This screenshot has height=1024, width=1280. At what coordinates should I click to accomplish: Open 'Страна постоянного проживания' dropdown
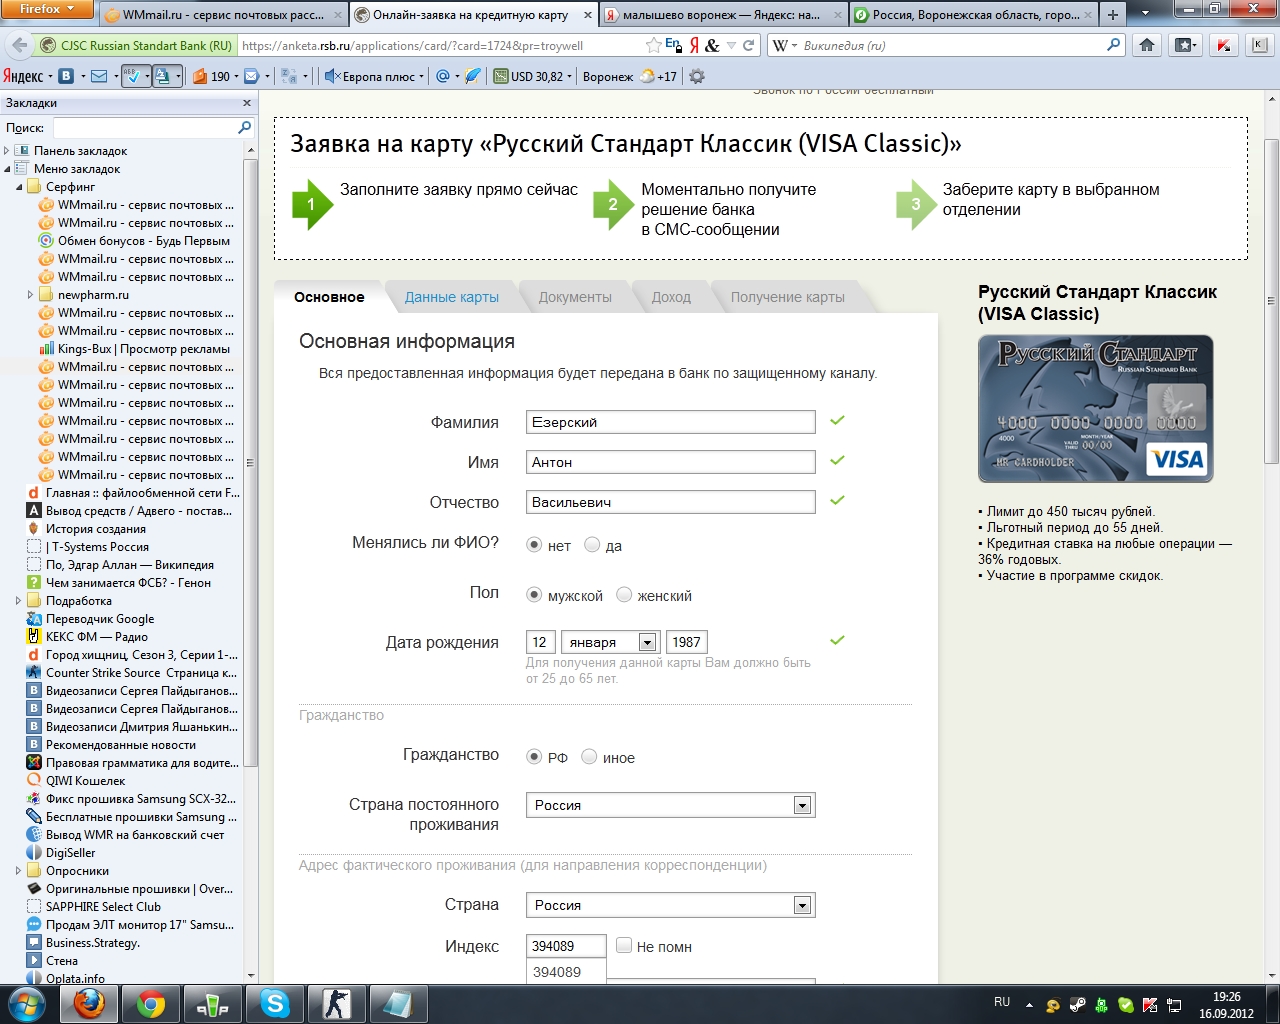(x=670, y=805)
